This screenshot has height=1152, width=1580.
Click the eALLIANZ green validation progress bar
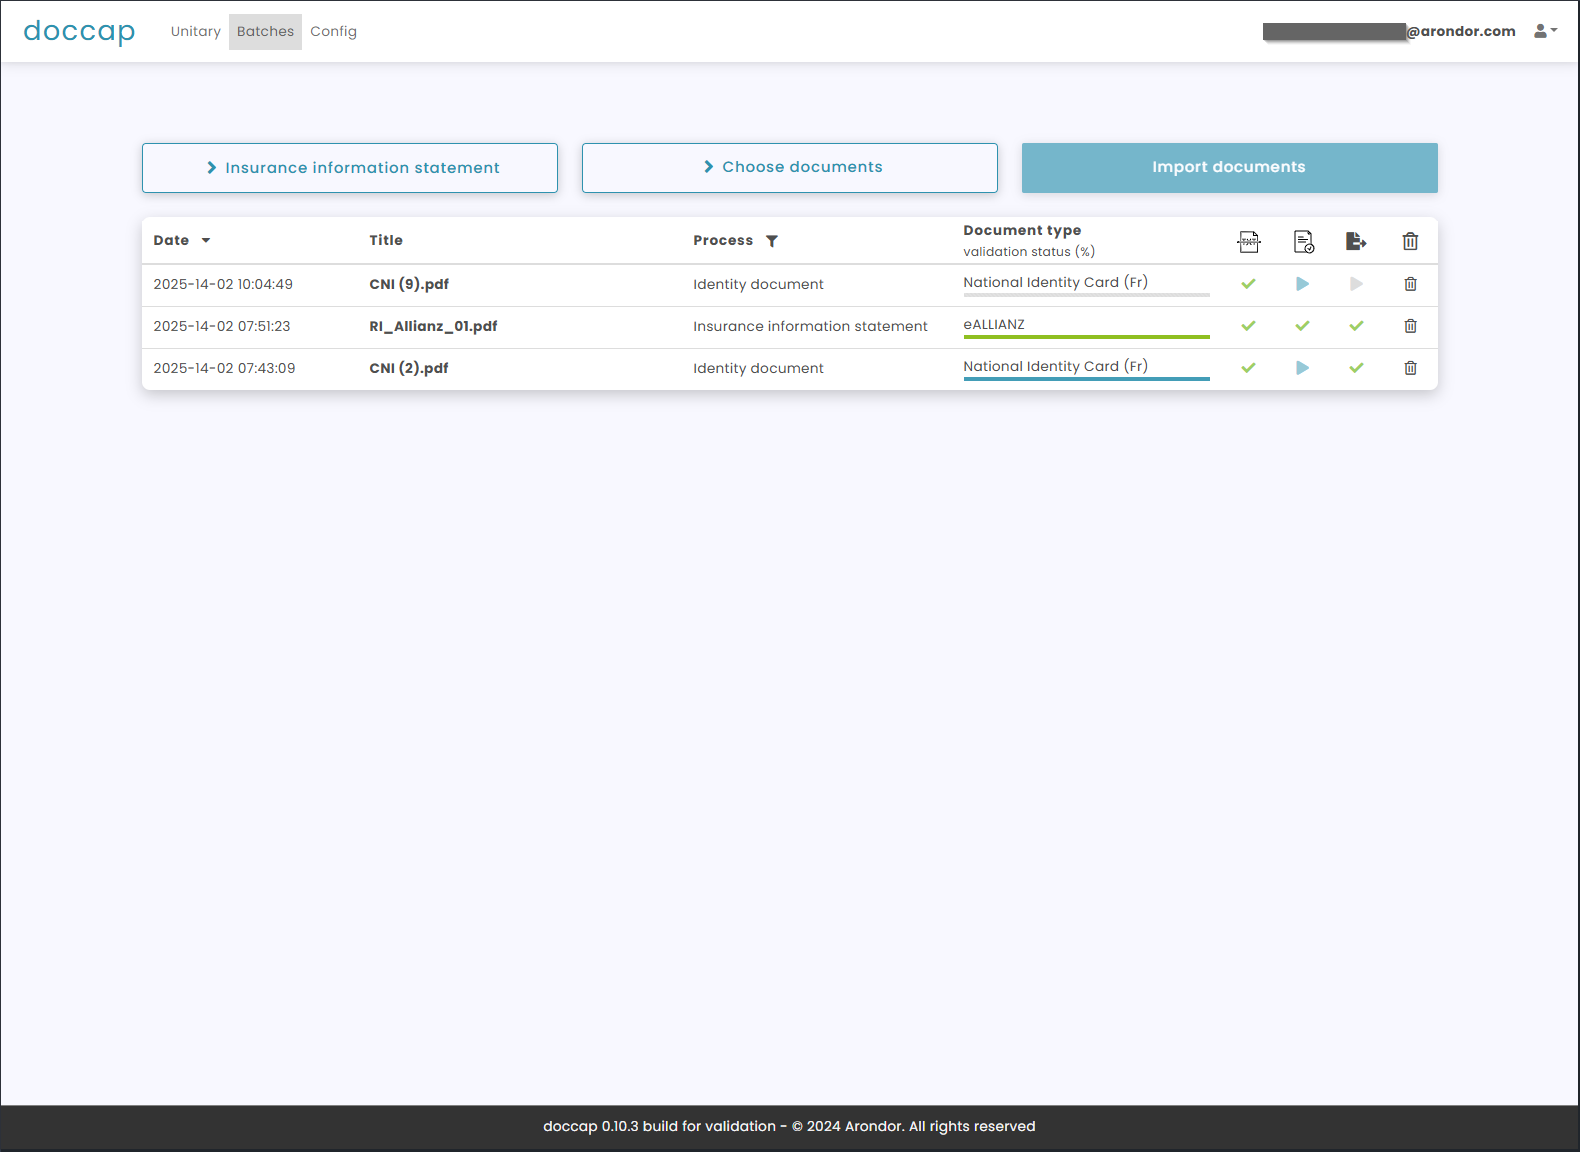click(x=1086, y=337)
